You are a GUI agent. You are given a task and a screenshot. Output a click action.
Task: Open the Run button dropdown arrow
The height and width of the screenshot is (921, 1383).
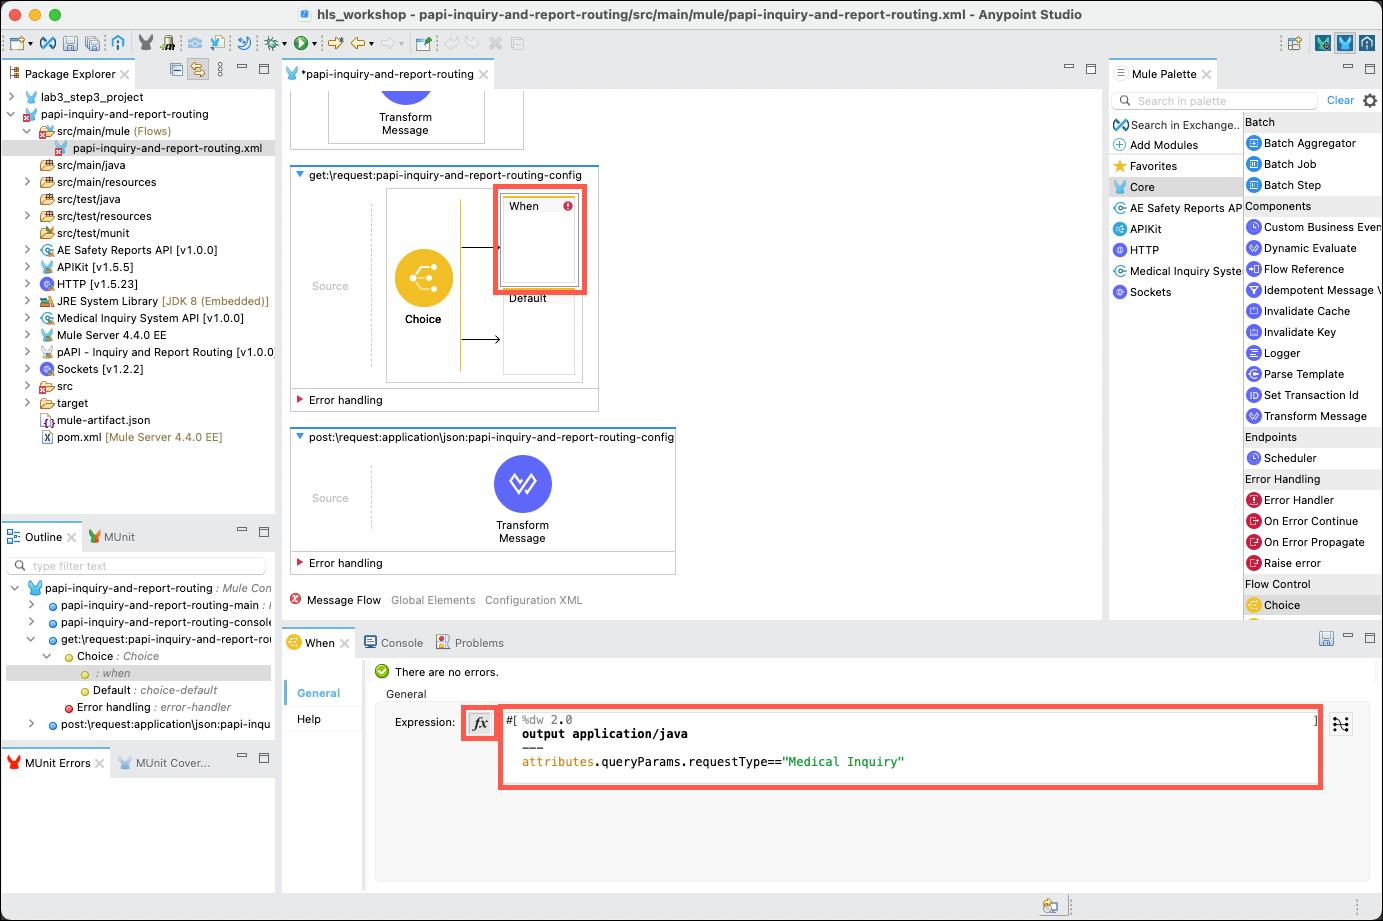point(314,44)
